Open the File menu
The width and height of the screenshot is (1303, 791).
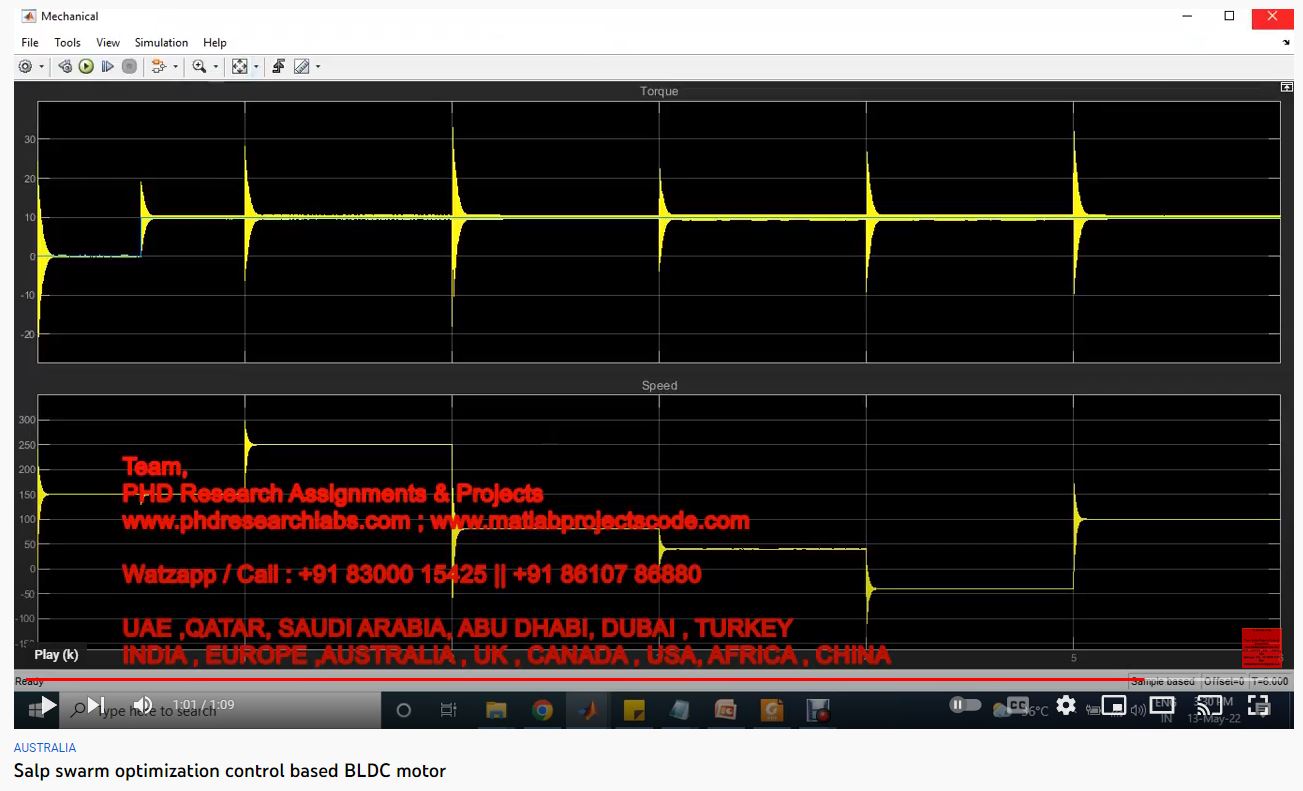click(x=30, y=43)
